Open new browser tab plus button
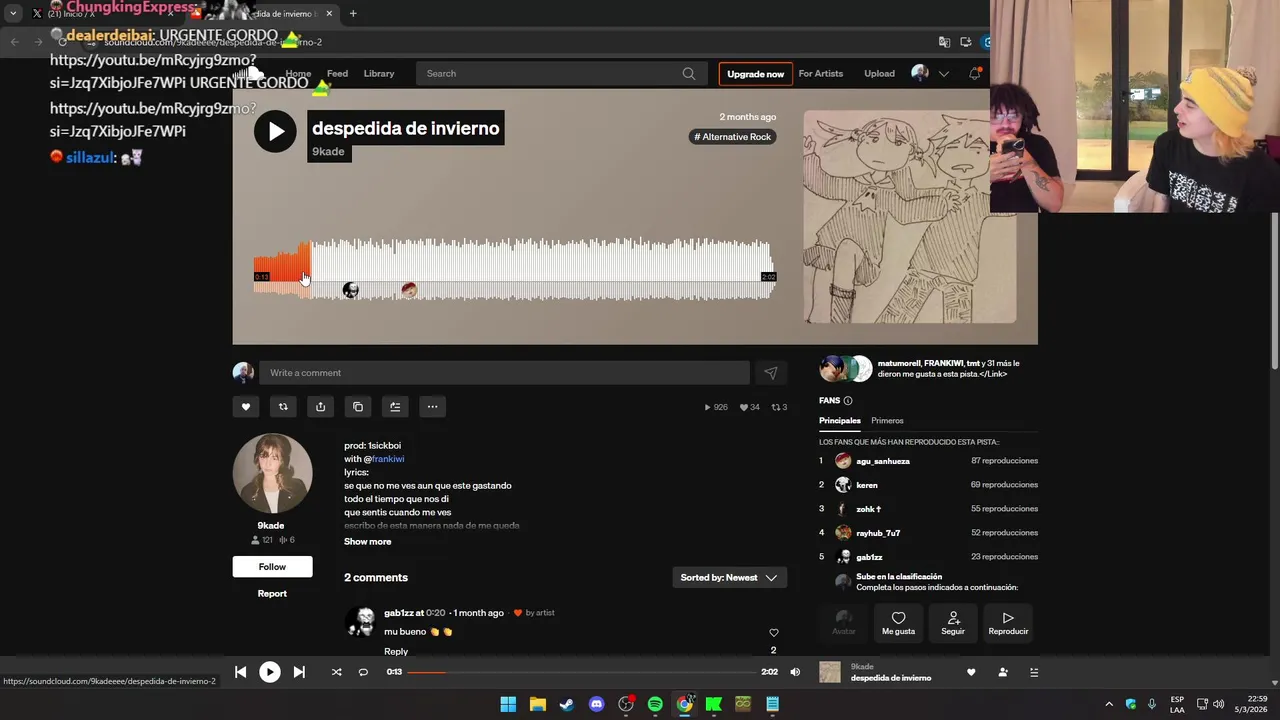 point(353,13)
